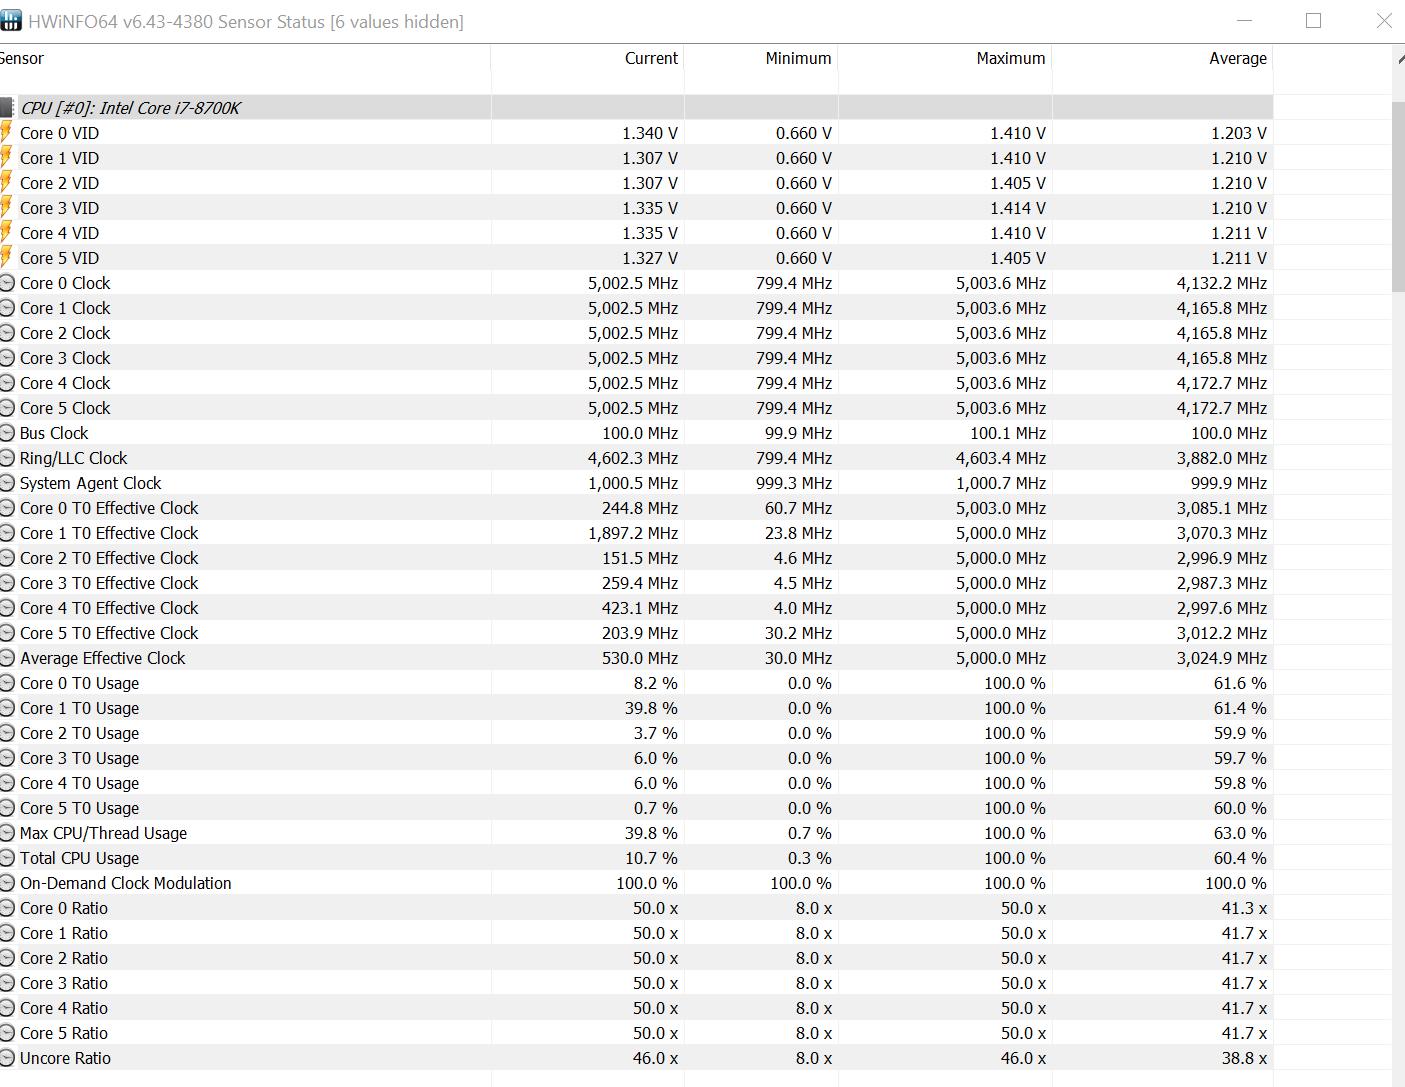The height and width of the screenshot is (1087, 1405).
Task: Click the lightning bolt icon for Core 4 VID
Action: pyautogui.click(x=6, y=233)
